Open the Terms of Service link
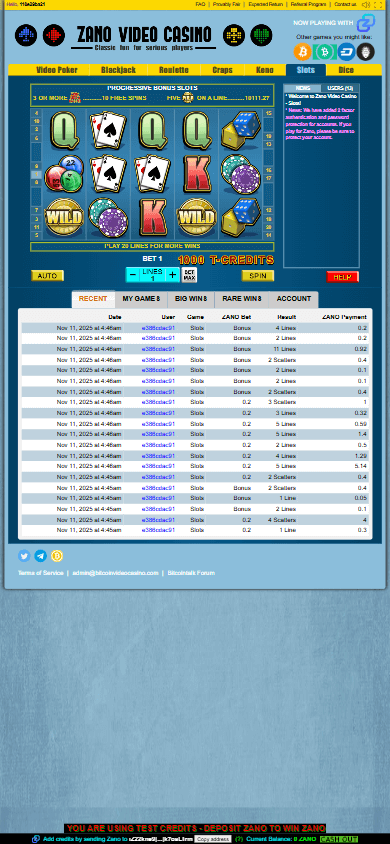390x844 pixels. tap(40, 573)
